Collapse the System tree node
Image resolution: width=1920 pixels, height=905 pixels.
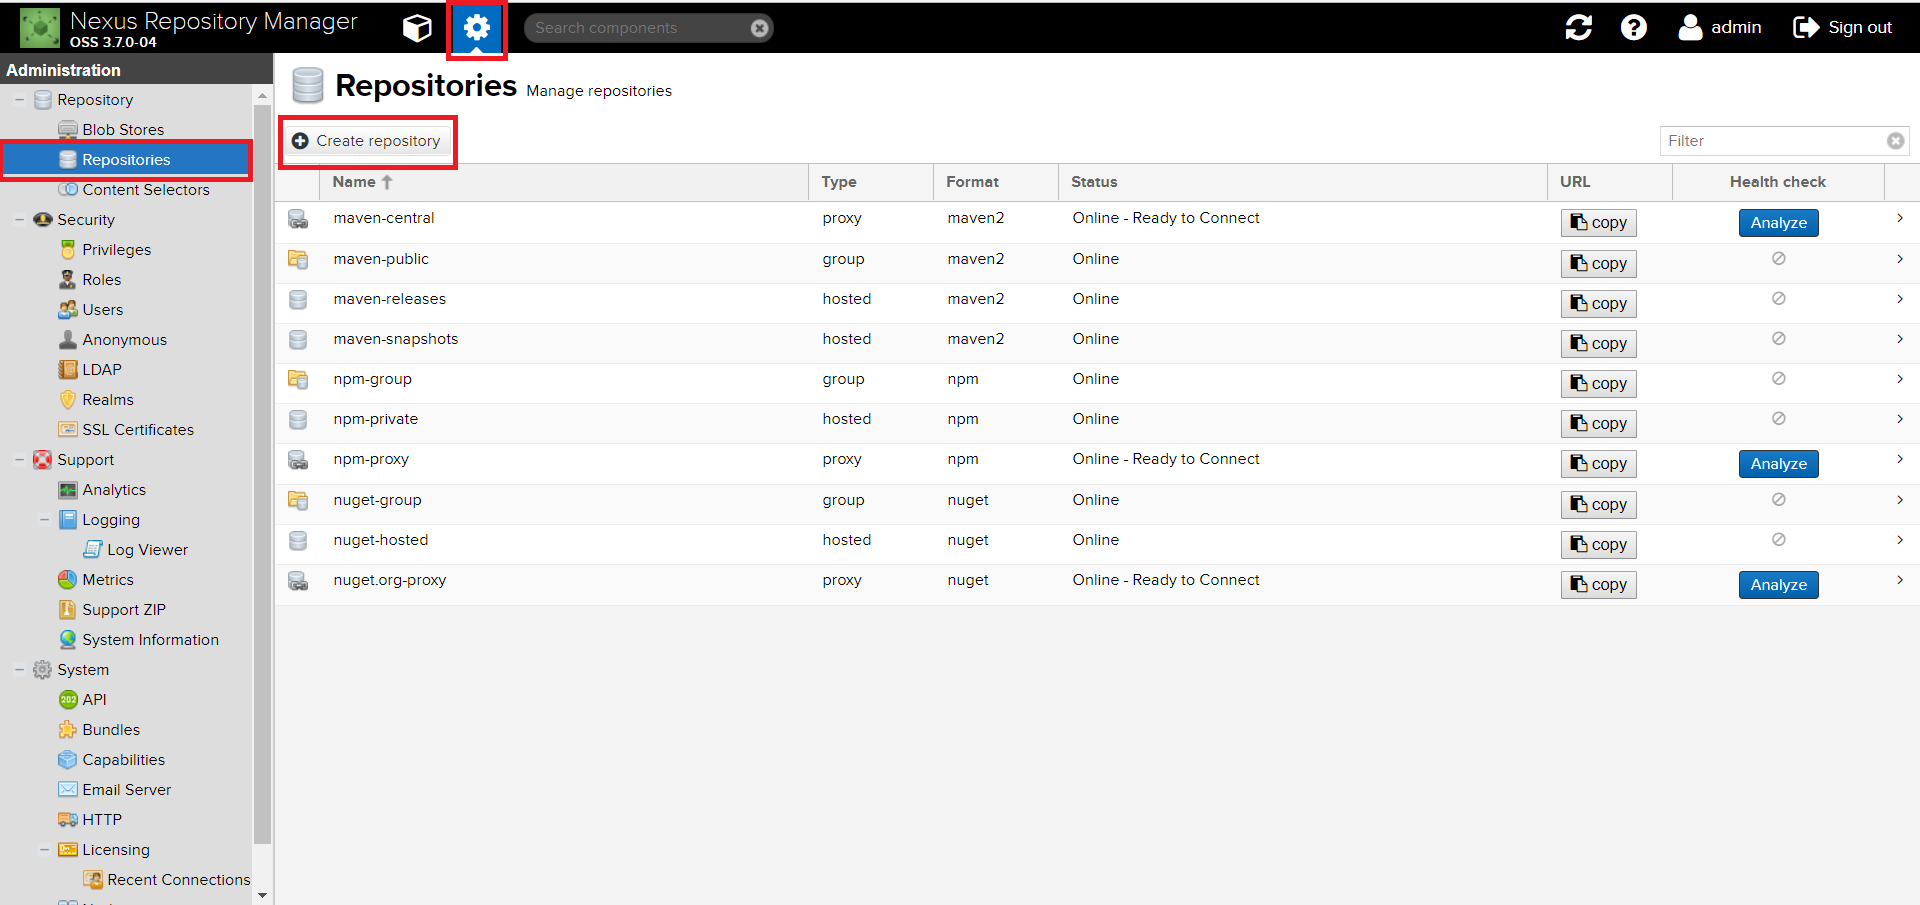[x=19, y=670]
